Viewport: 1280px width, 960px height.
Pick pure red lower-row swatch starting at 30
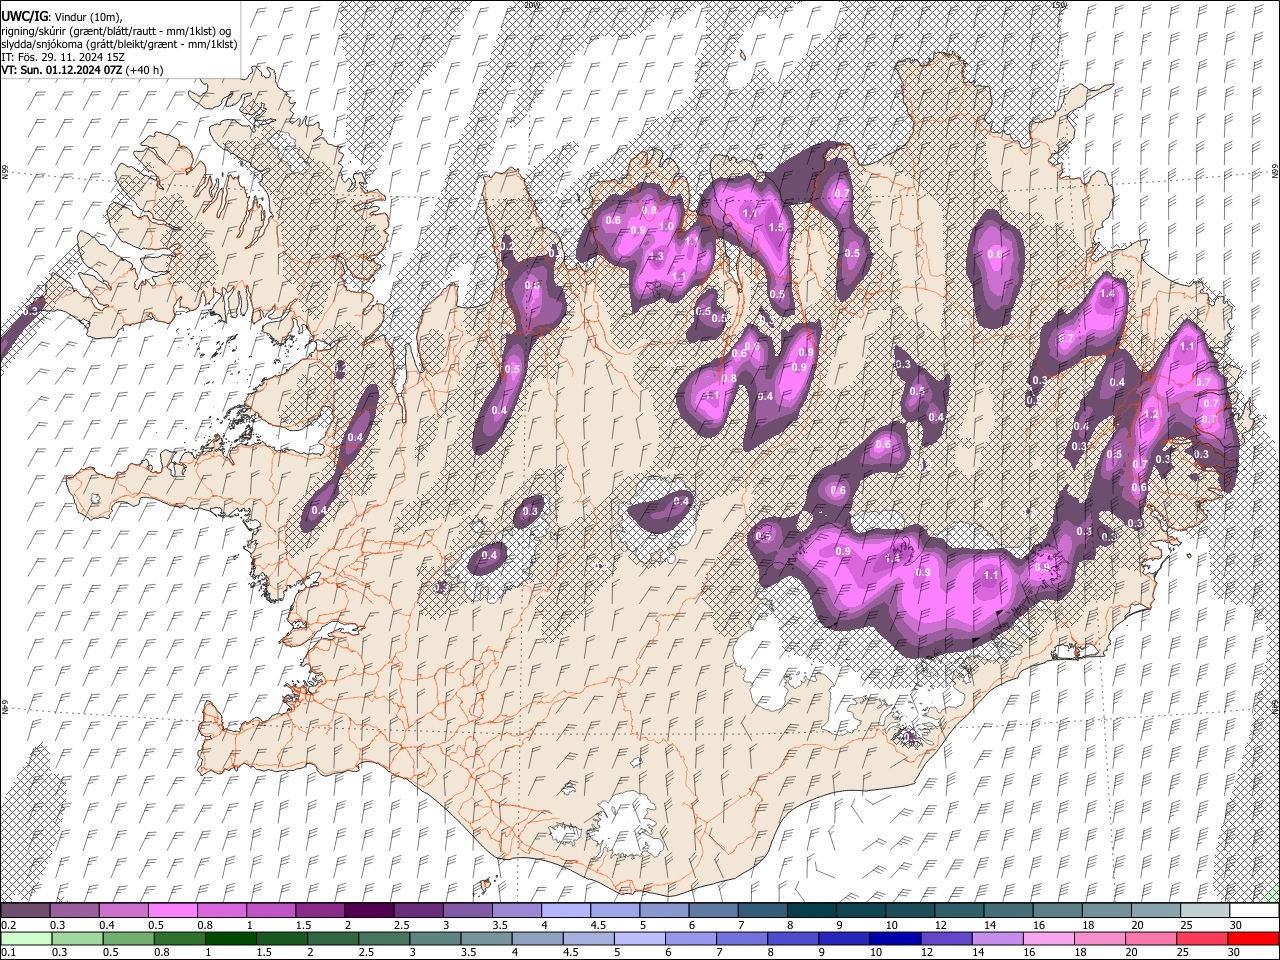(x=1253, y=938)
